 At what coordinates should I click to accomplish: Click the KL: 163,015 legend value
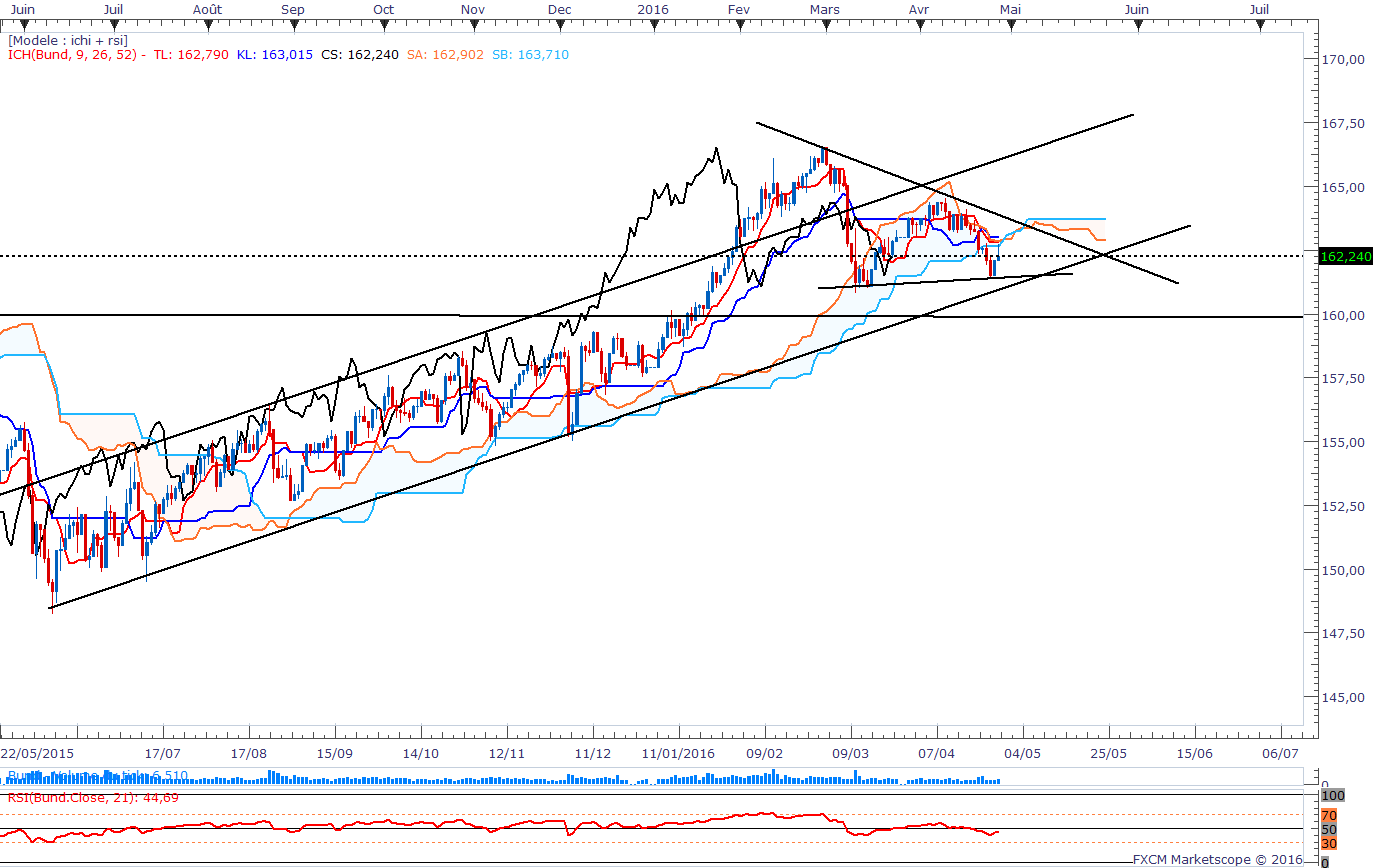click(274, 54)
